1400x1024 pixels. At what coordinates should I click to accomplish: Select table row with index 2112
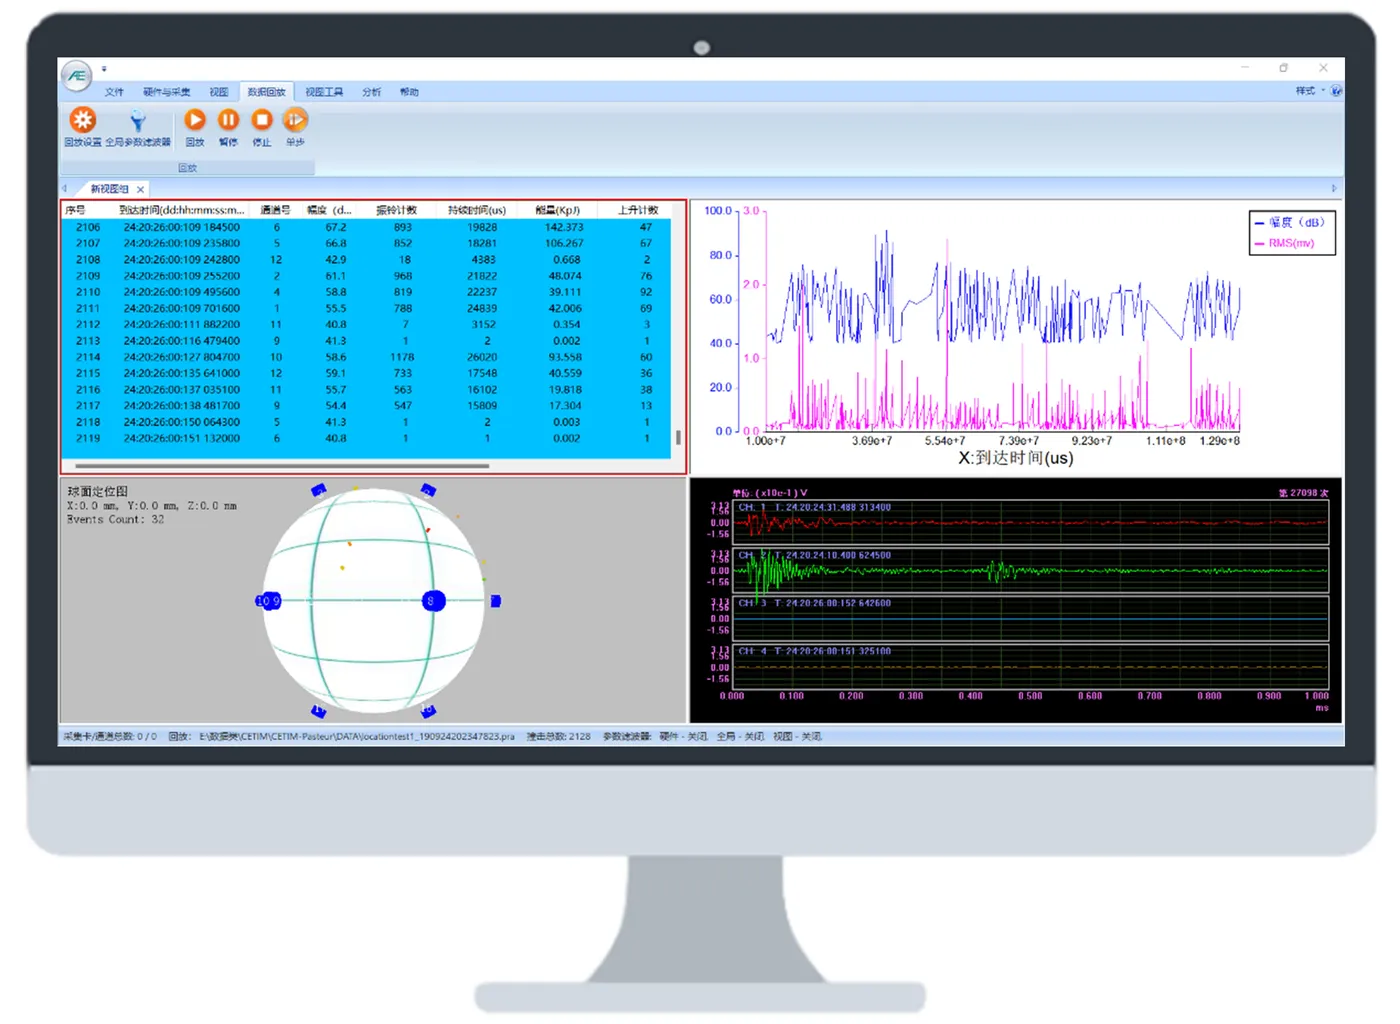[367, 324]
